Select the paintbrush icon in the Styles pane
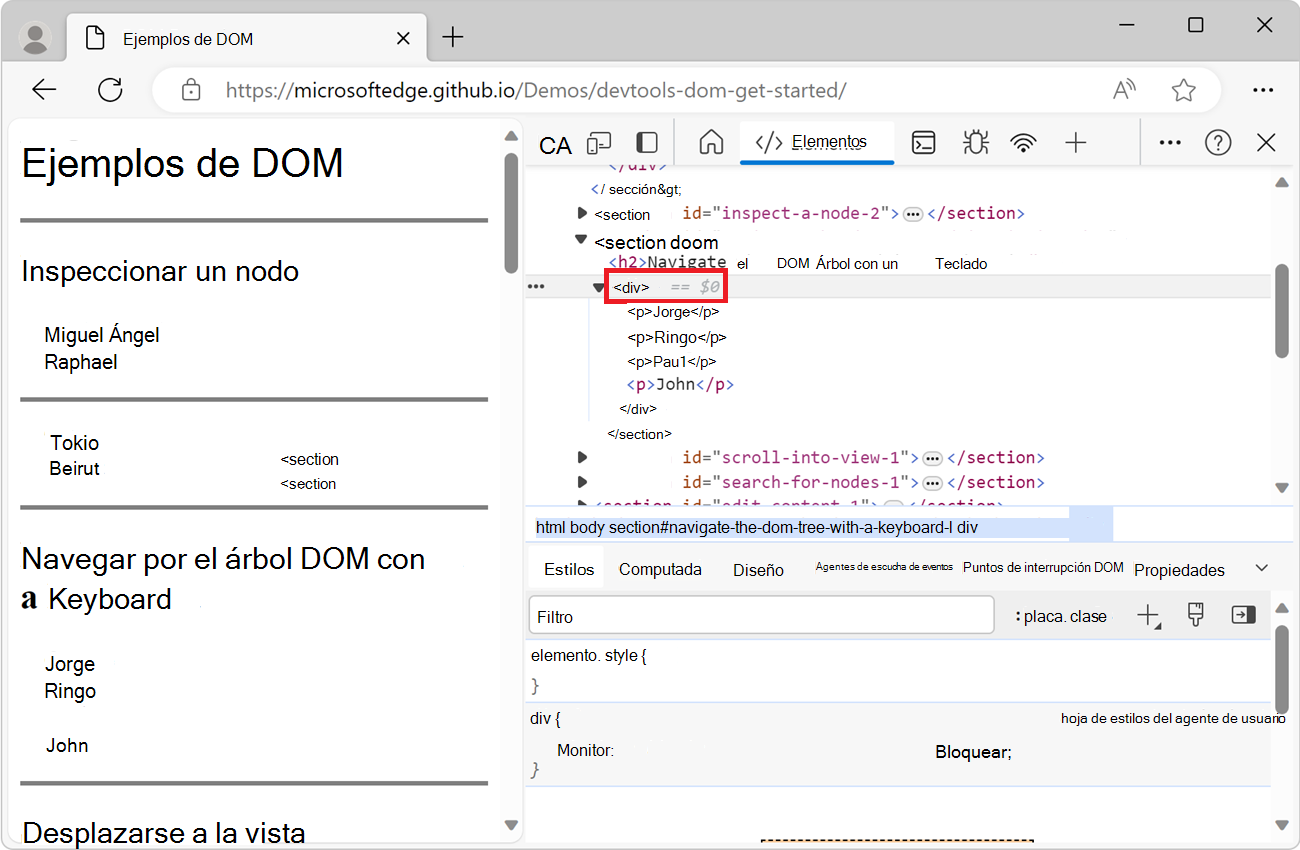 pos(1196,615)
